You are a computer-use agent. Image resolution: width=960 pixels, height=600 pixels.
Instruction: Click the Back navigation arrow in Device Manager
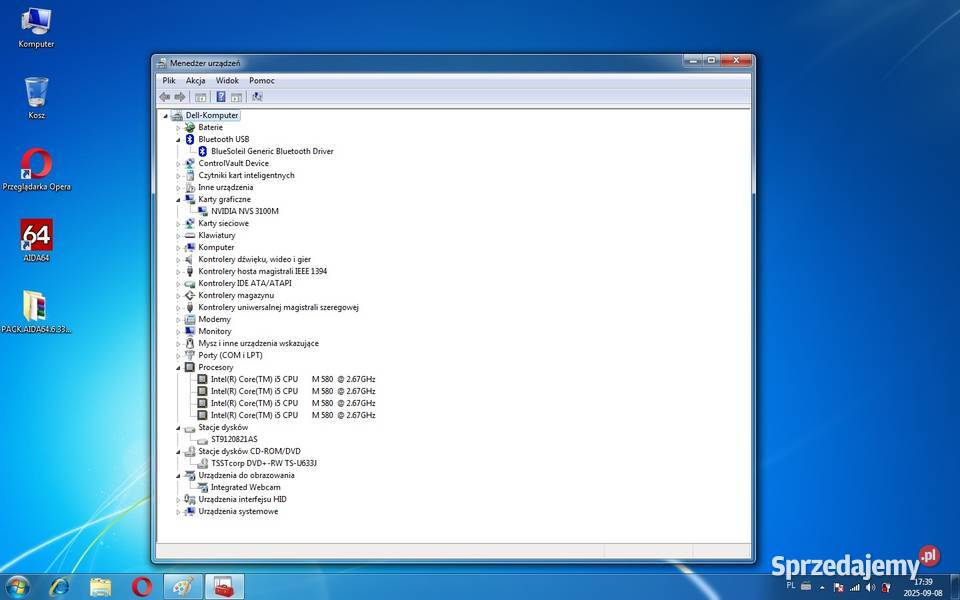tap(164, 96)
